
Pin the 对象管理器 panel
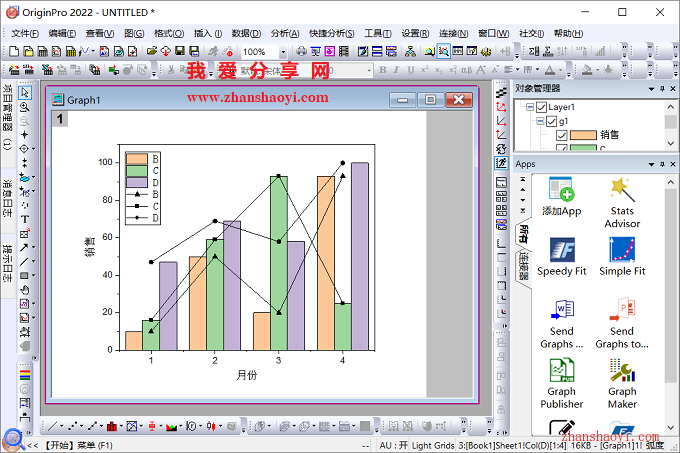click(662, 89)
